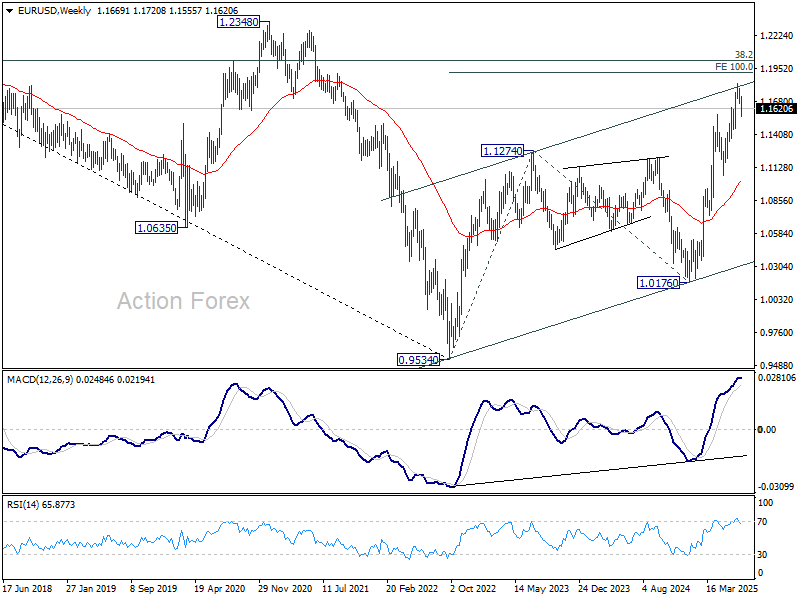
Task: Click the 27 Jan 2019 date label
Action: click(x=91, y=588)
